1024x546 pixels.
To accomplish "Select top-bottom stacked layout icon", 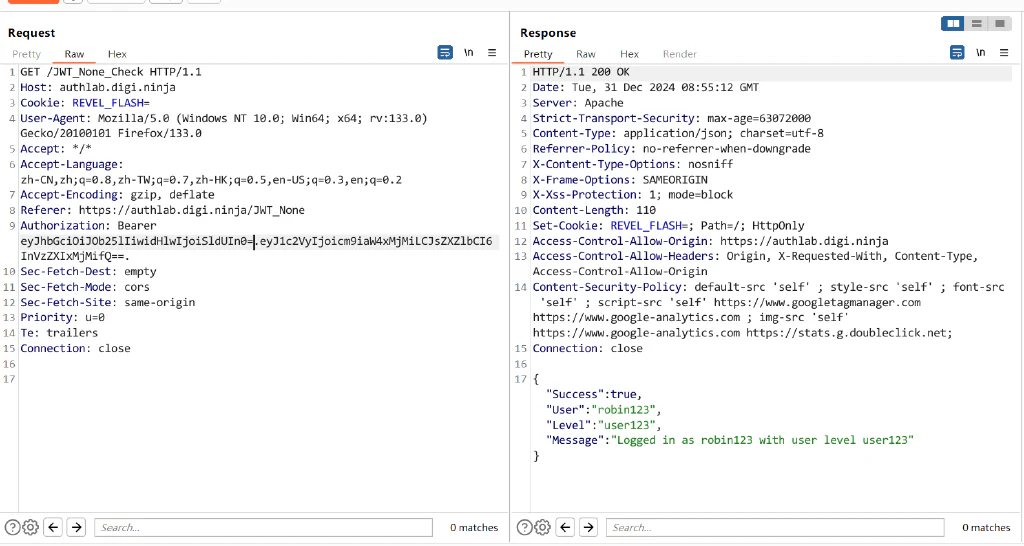I will [976, 24].
